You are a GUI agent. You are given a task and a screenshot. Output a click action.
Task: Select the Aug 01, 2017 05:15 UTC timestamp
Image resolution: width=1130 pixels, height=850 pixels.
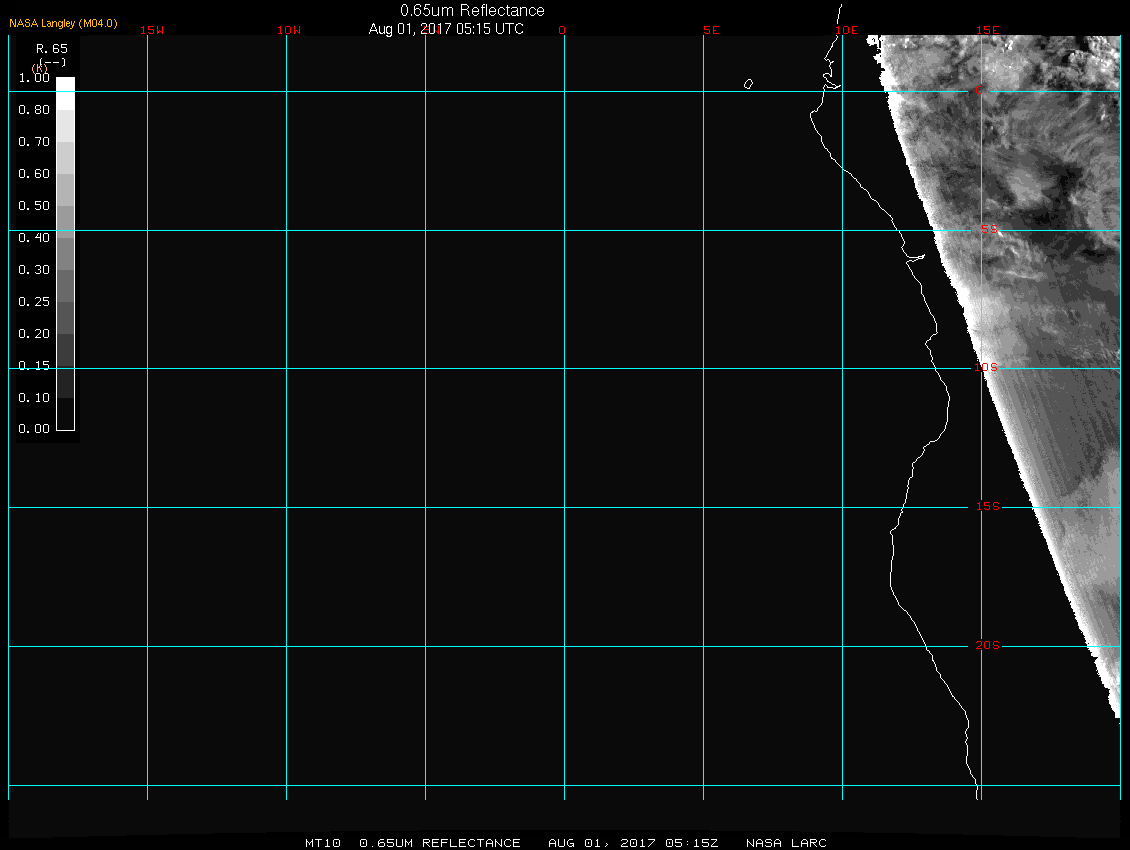(x=446, y=29)
